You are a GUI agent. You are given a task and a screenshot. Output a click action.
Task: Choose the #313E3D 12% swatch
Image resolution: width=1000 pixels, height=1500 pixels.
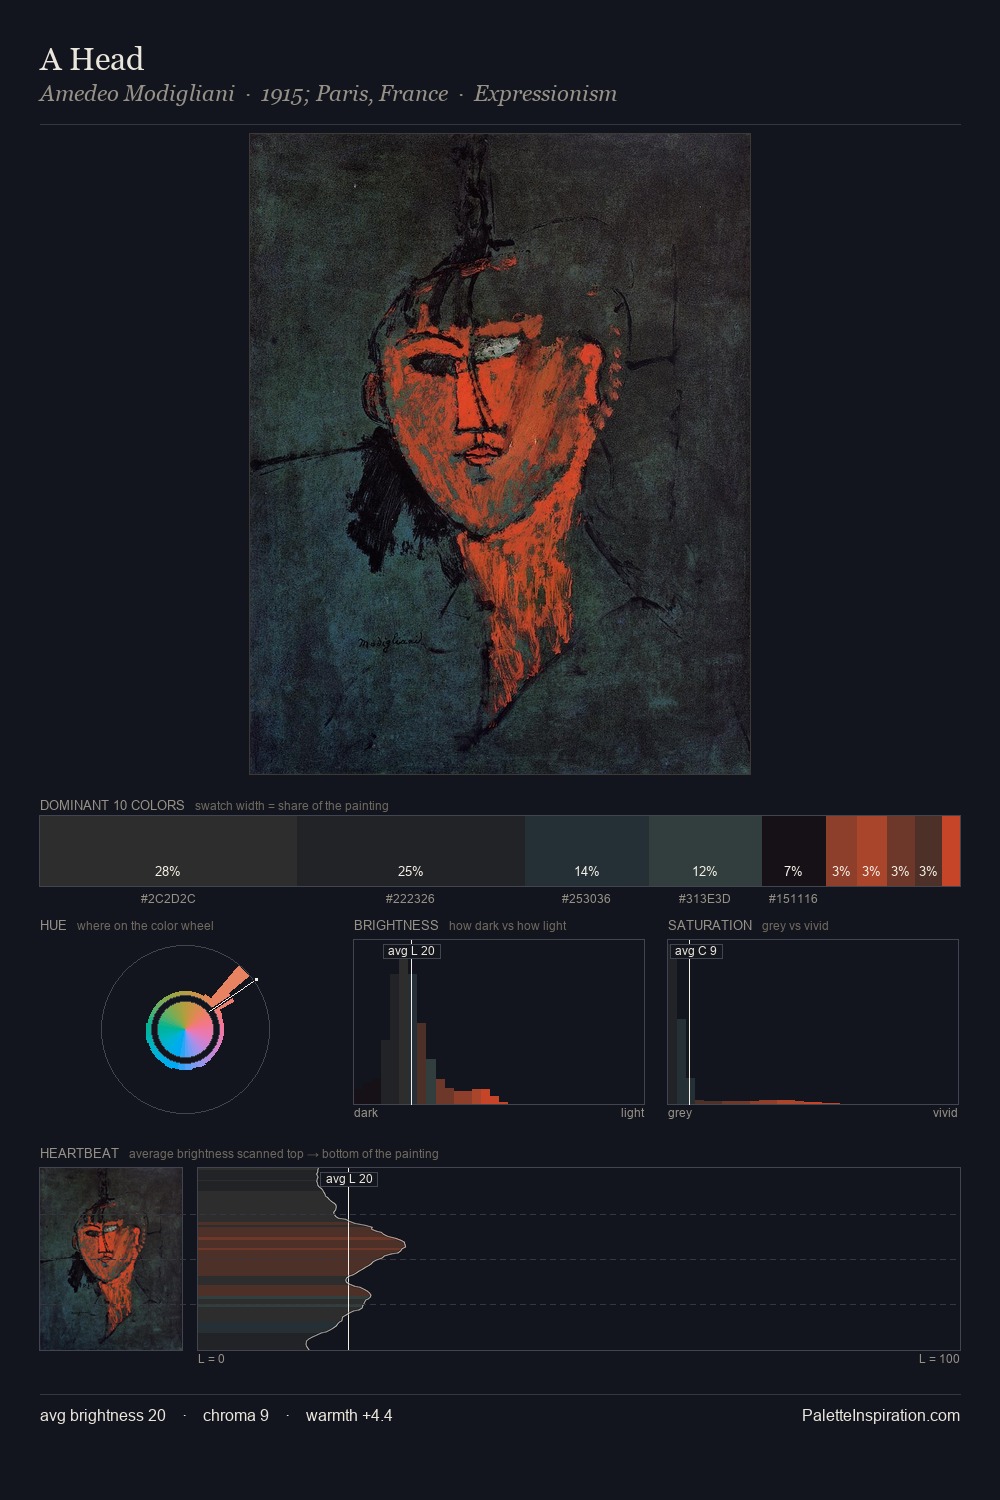(x=705, y=851)
